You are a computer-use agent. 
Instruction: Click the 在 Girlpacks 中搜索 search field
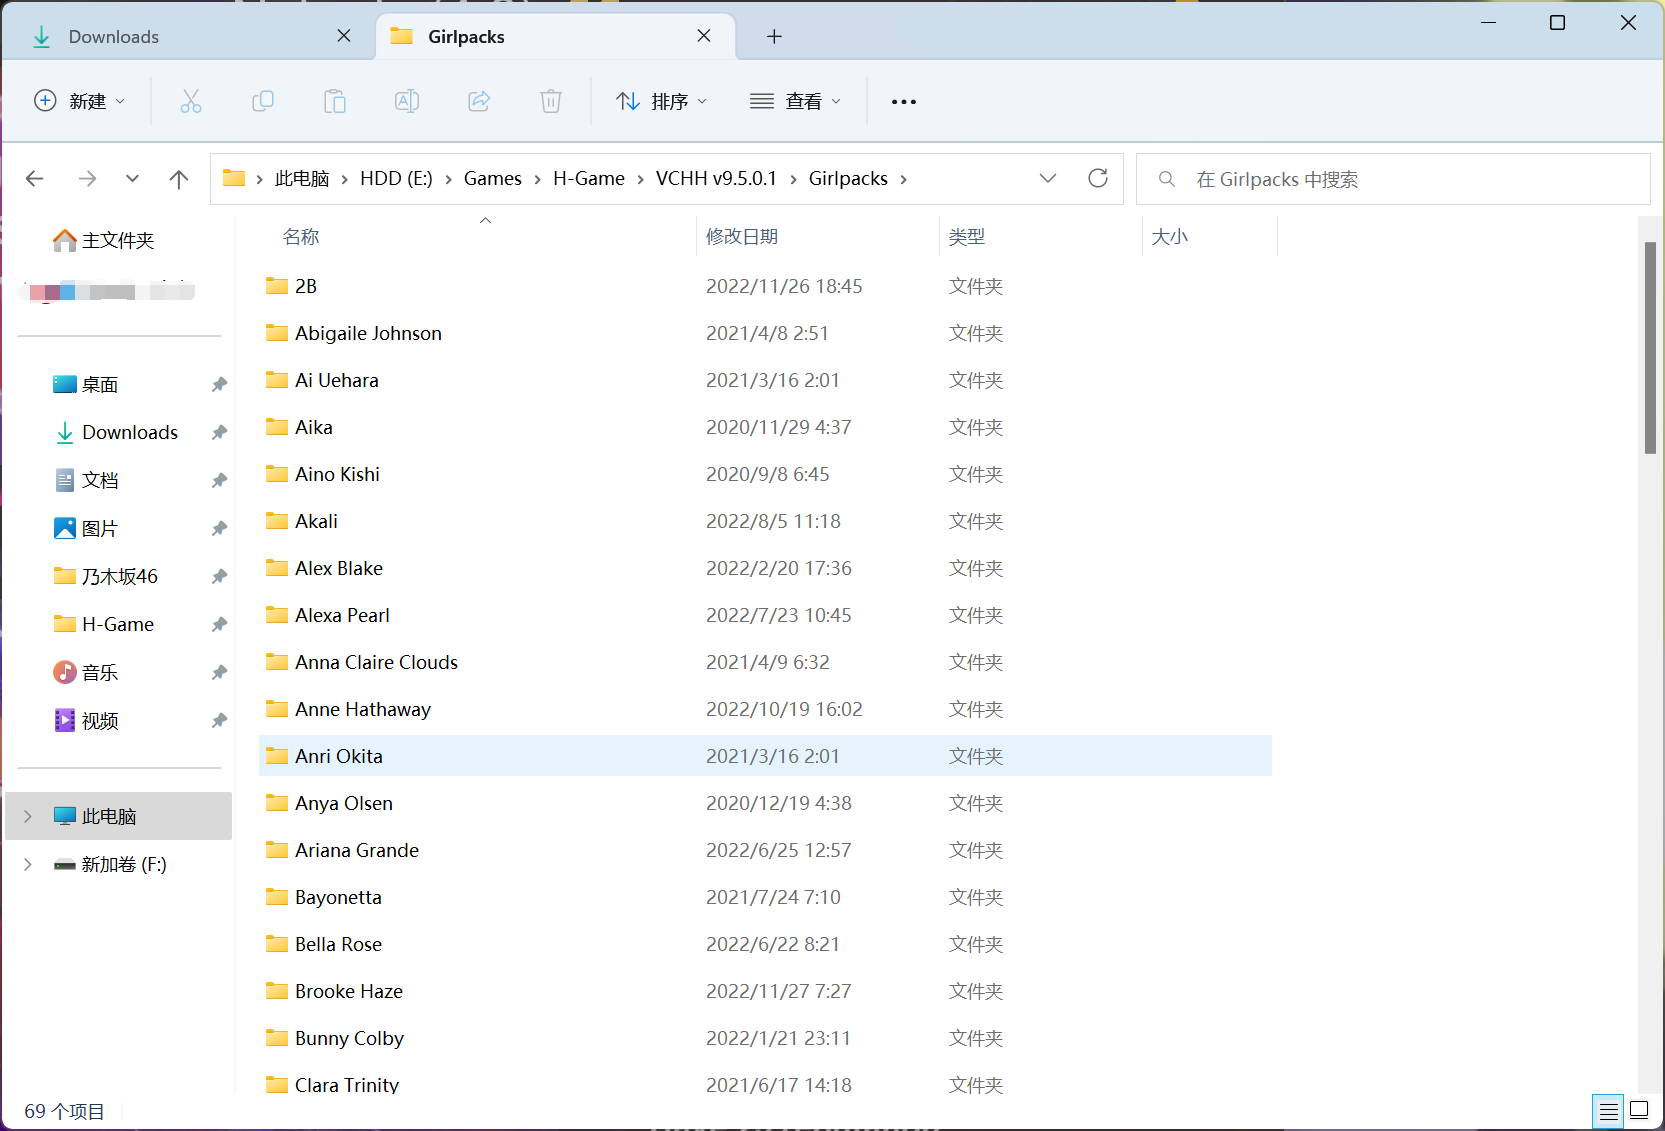tap(1393, 179)
